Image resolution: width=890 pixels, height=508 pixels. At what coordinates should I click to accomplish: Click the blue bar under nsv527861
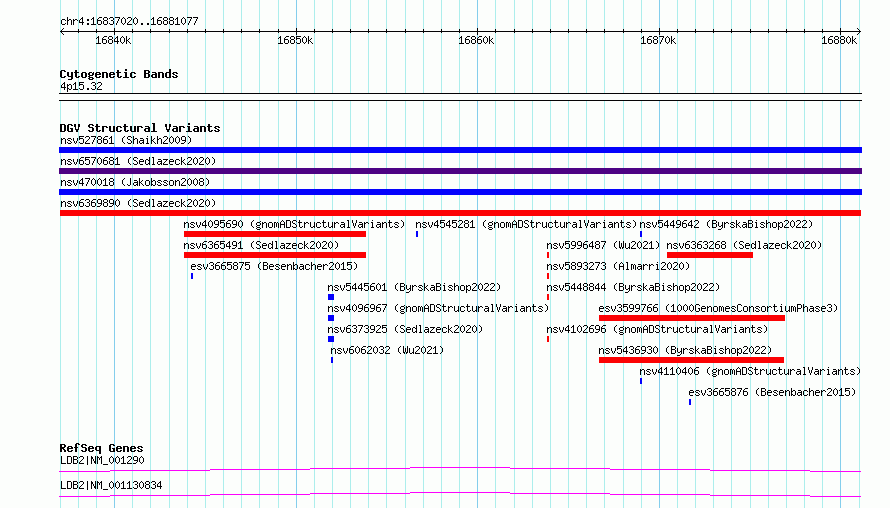pyautogui.click(x=460, y=150)
